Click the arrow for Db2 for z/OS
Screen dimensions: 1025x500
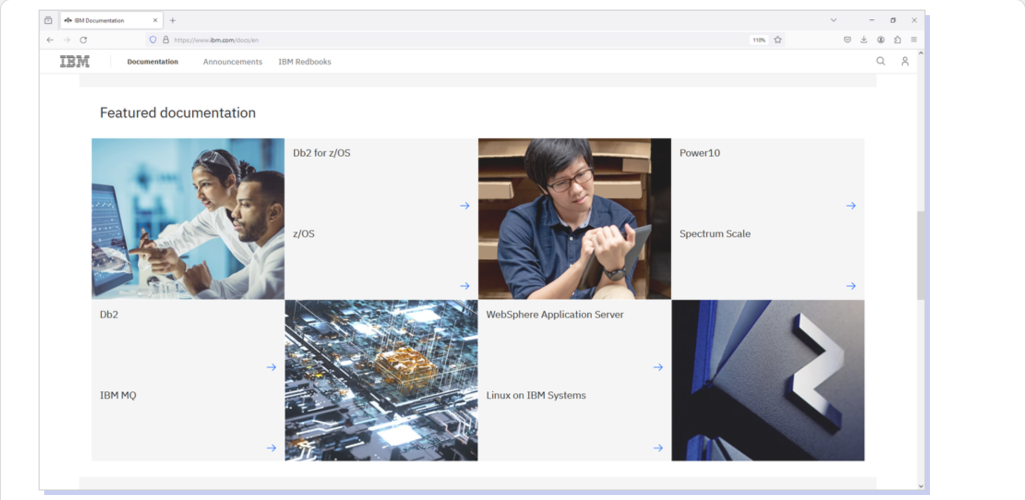click(465, 205)
